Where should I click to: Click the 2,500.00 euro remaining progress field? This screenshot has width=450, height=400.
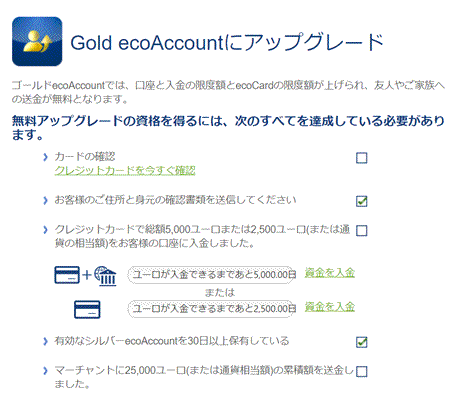click(212, 309)
